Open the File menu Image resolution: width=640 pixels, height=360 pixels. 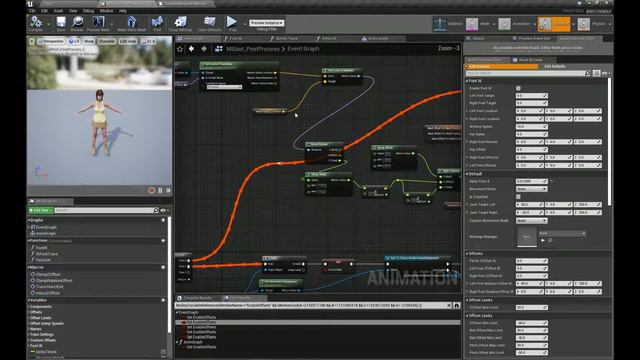coord(32,11)
